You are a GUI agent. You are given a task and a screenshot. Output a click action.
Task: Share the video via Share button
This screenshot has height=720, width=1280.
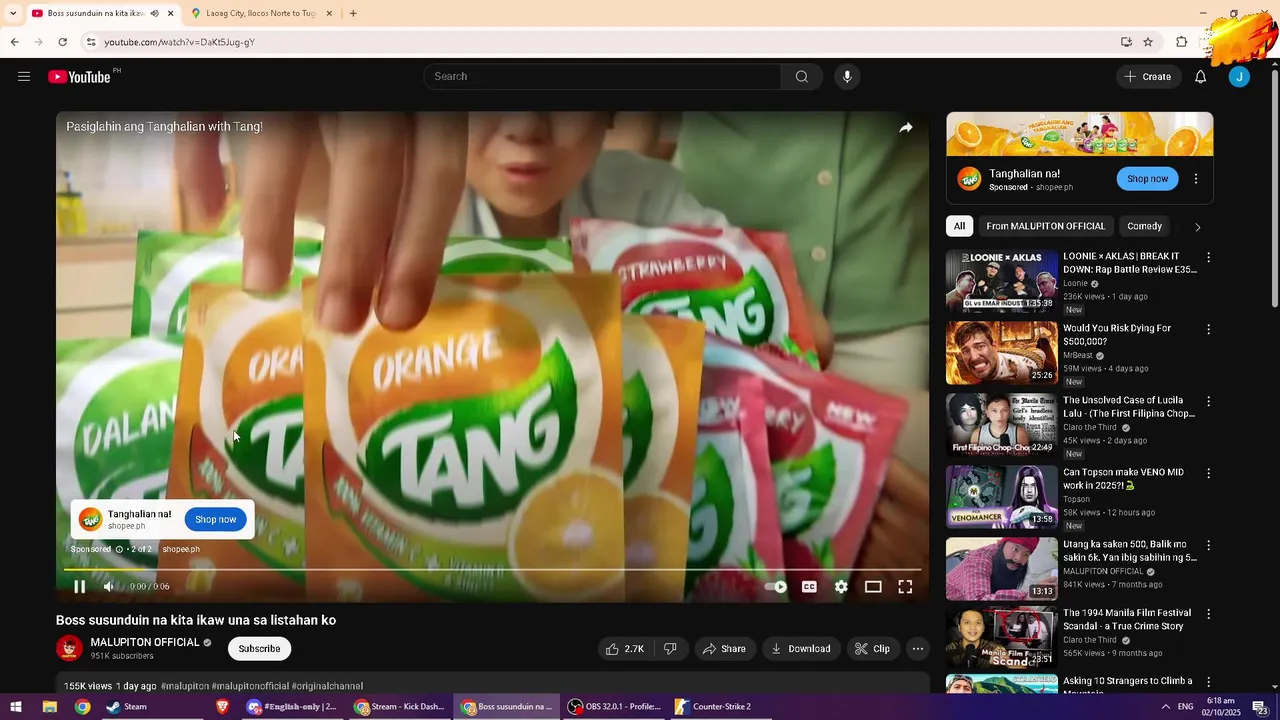pos(724,649)
